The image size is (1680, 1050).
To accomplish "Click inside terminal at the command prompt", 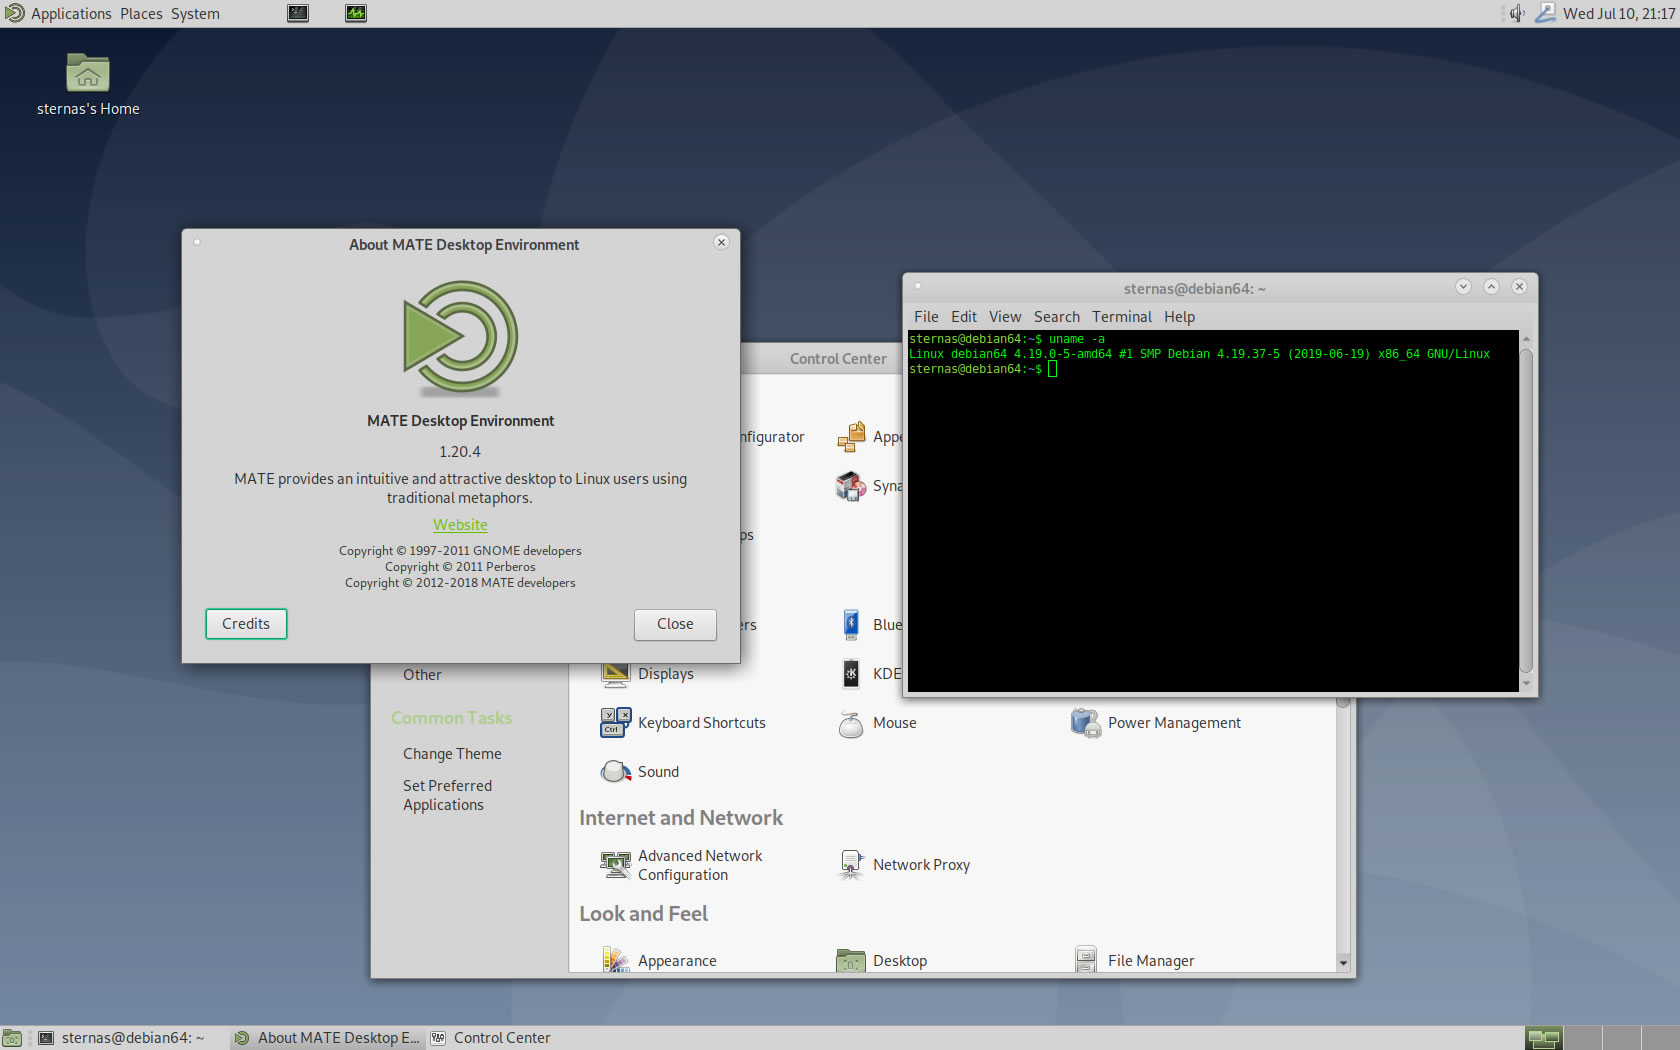I will click(1053, 369).
